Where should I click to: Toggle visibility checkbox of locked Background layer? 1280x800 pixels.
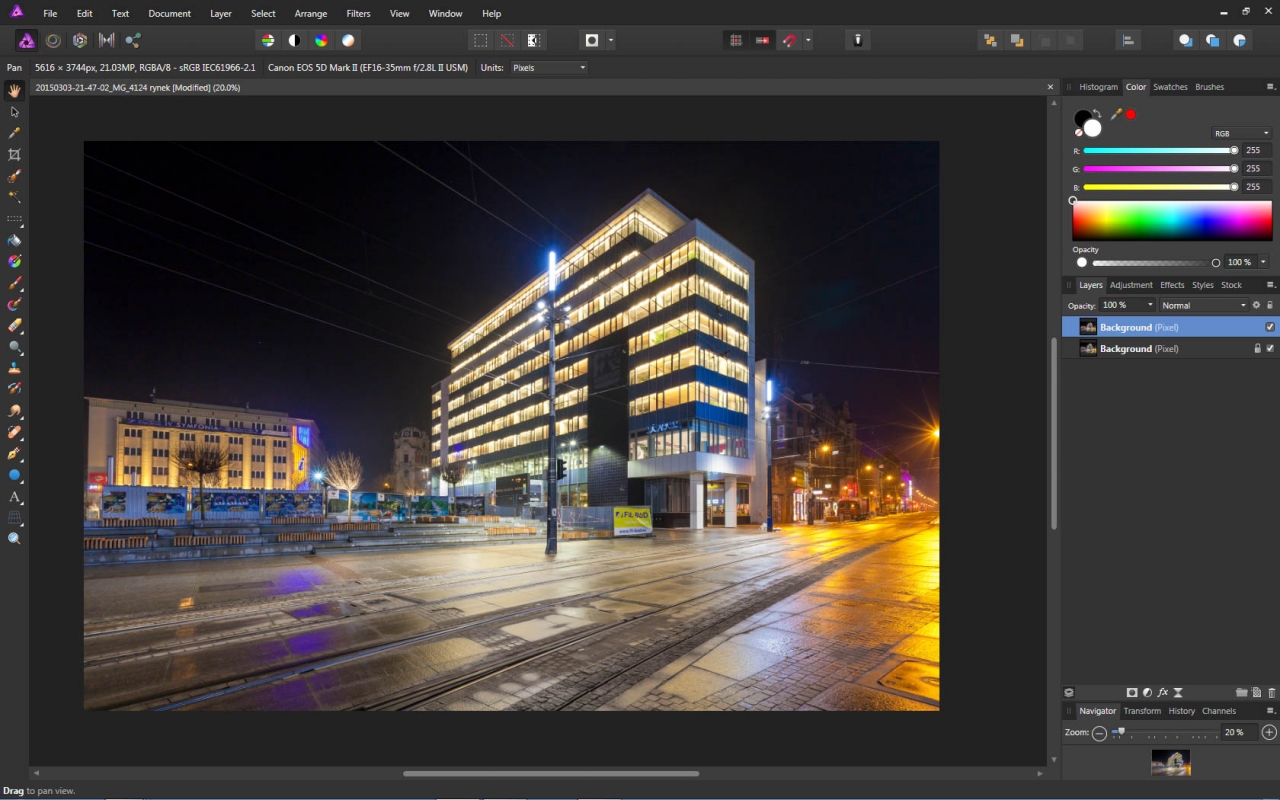point(1270,348)
